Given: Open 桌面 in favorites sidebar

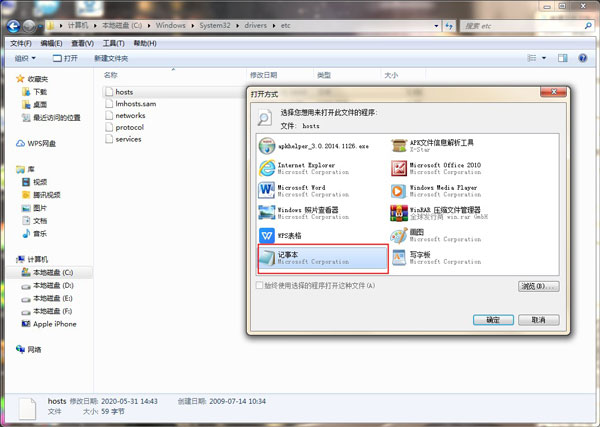Looking at the screenshot, I should pyautogui.click(x=34, y=104).
